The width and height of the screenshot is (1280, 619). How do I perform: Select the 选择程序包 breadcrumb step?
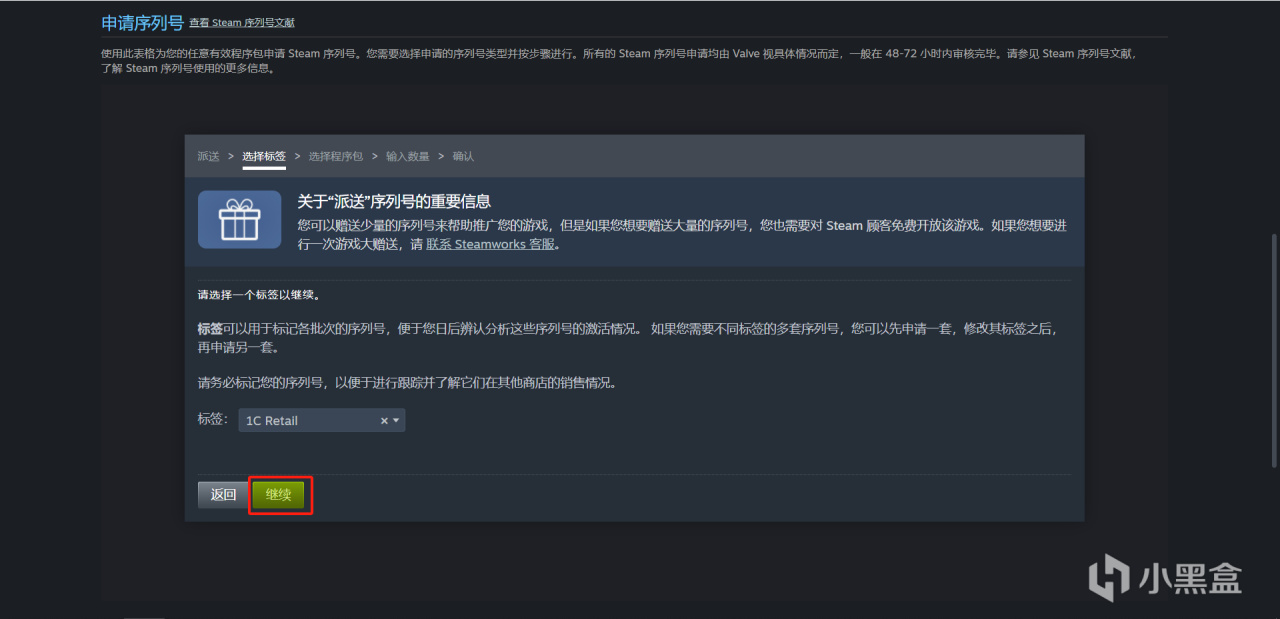336,156
